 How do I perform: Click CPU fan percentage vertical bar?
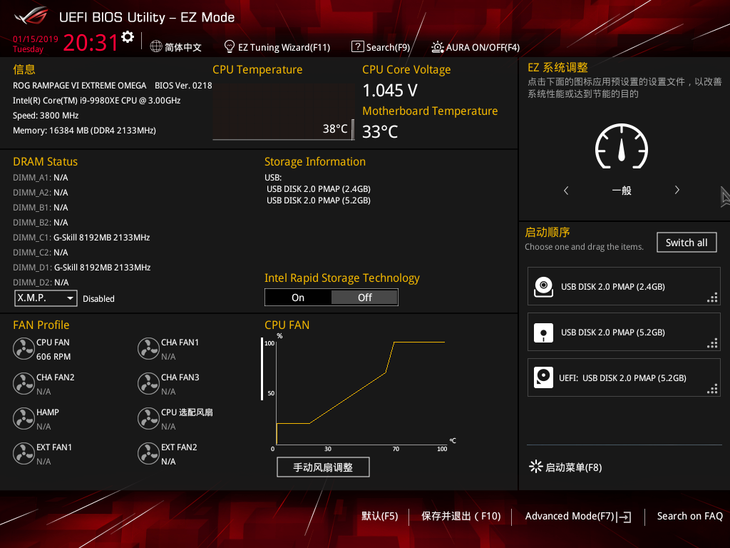(262, 369)
